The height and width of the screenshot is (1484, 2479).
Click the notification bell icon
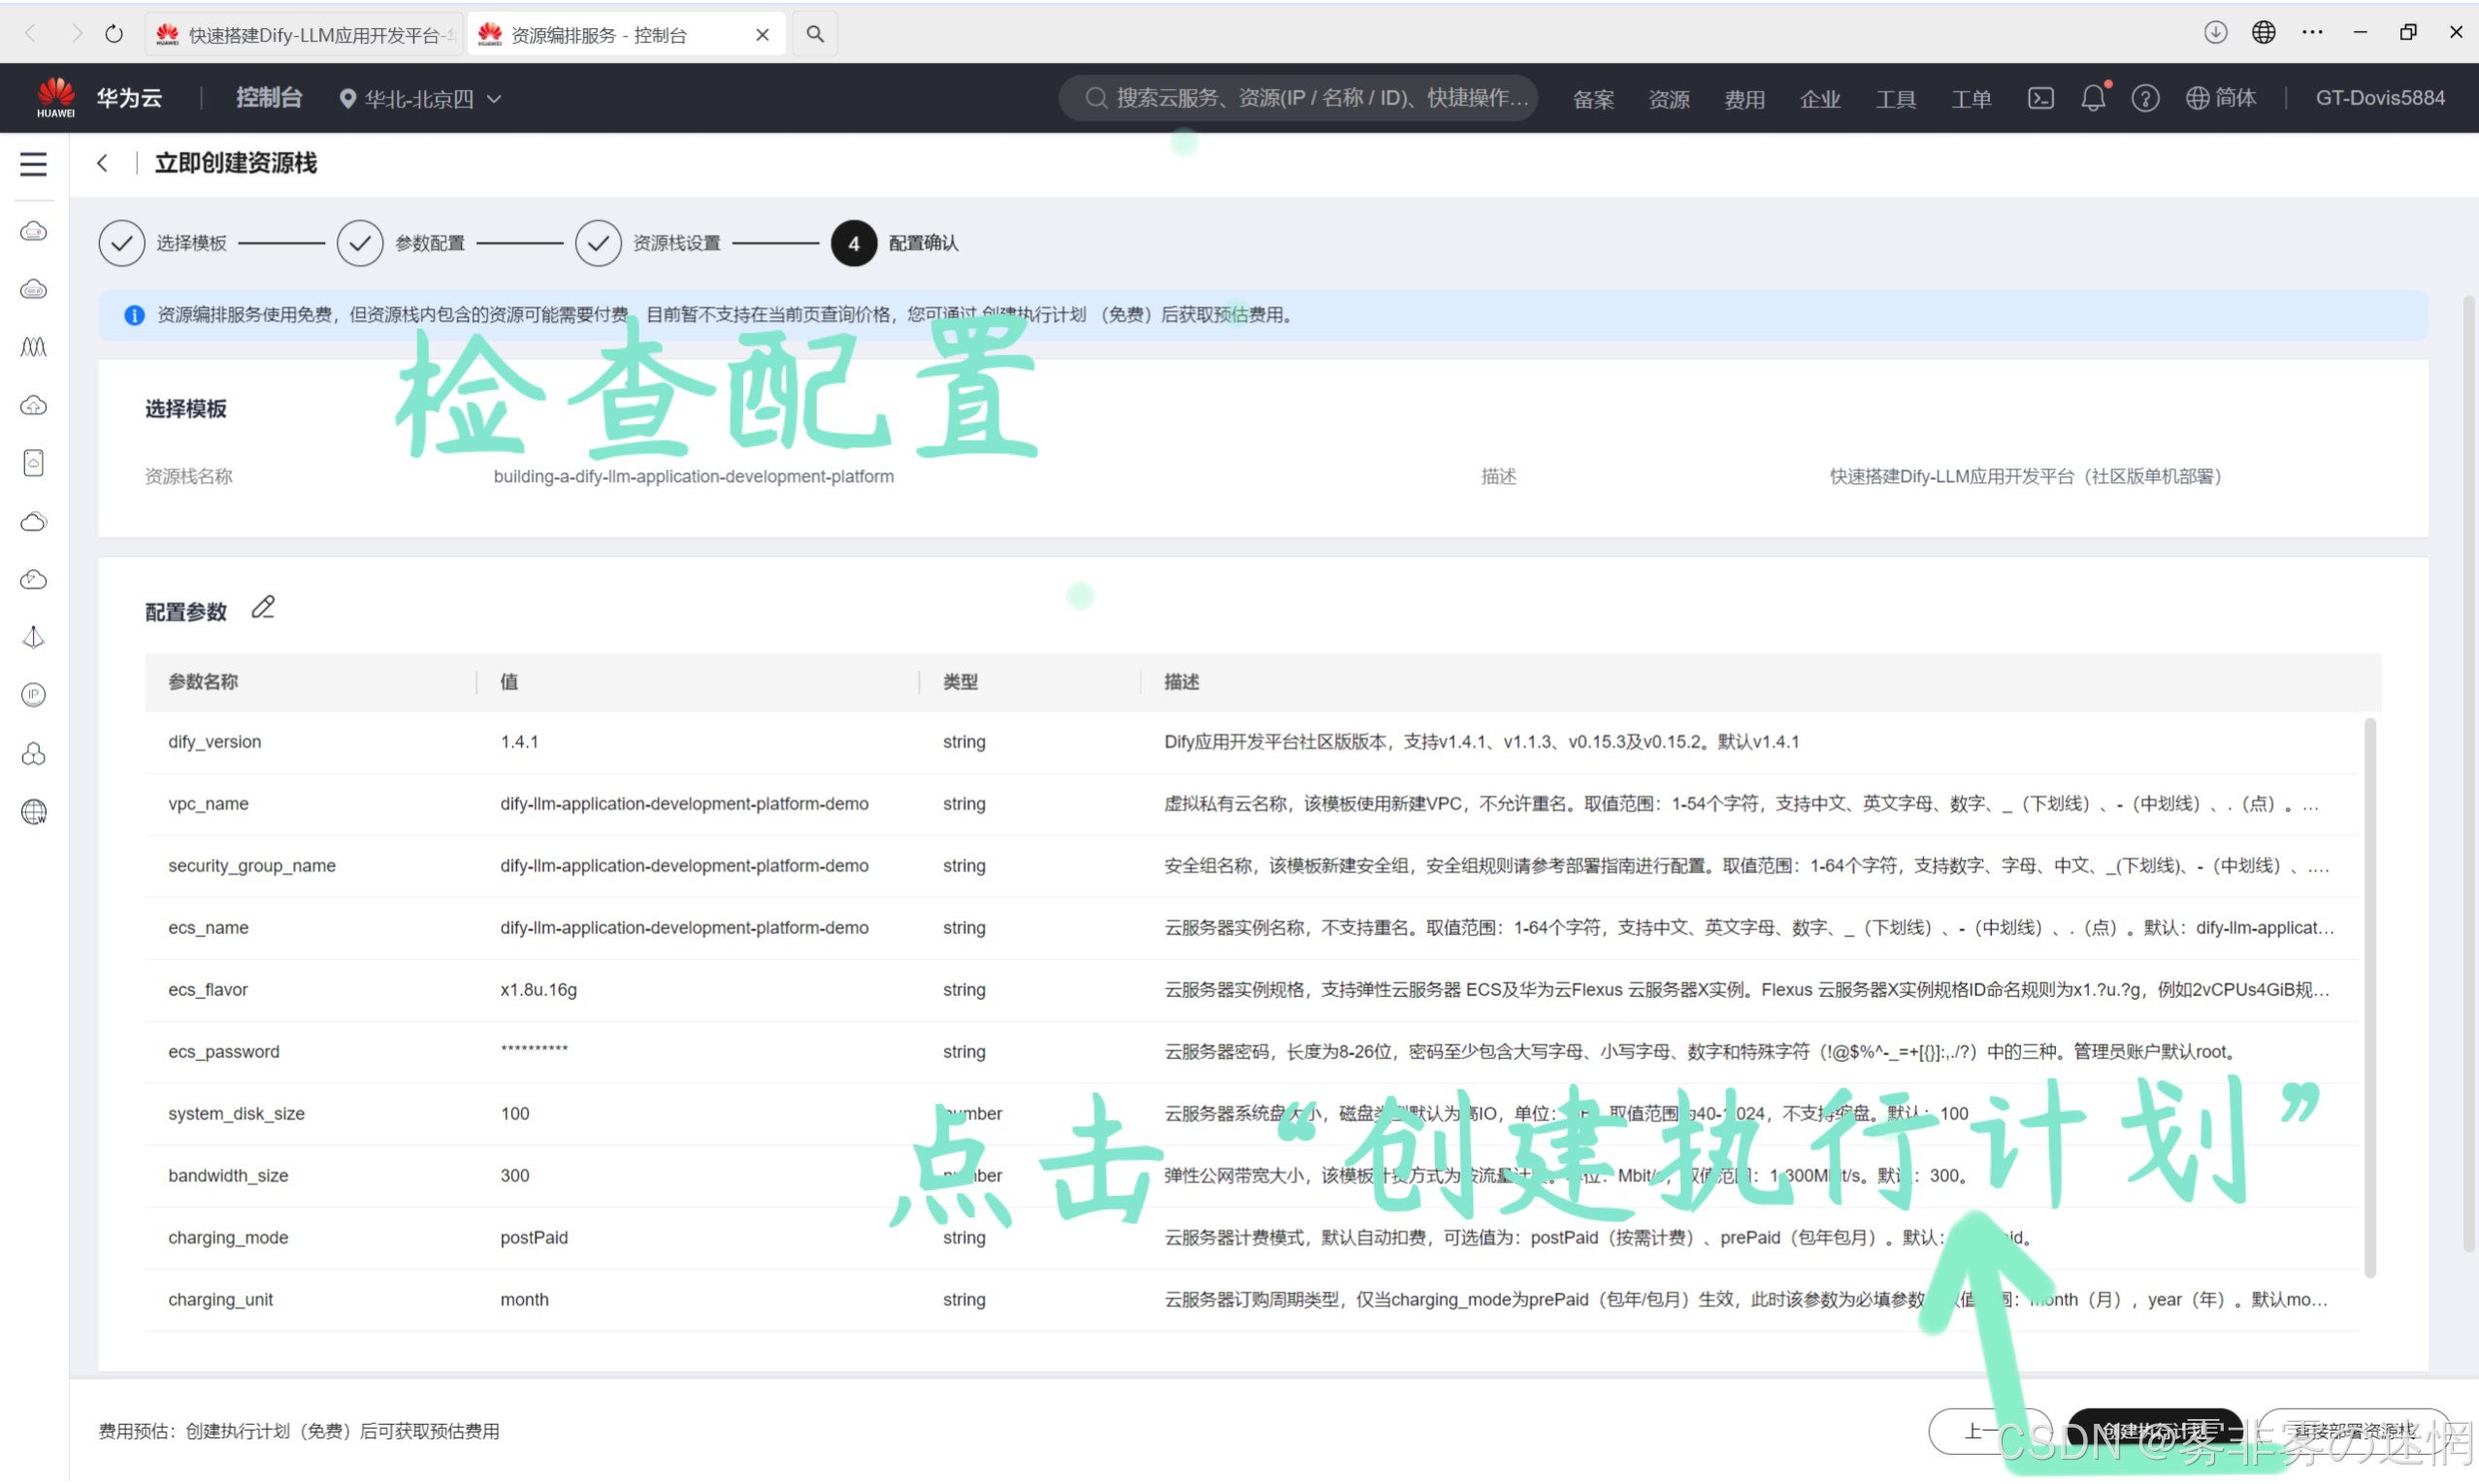(x=2092, y=98)
